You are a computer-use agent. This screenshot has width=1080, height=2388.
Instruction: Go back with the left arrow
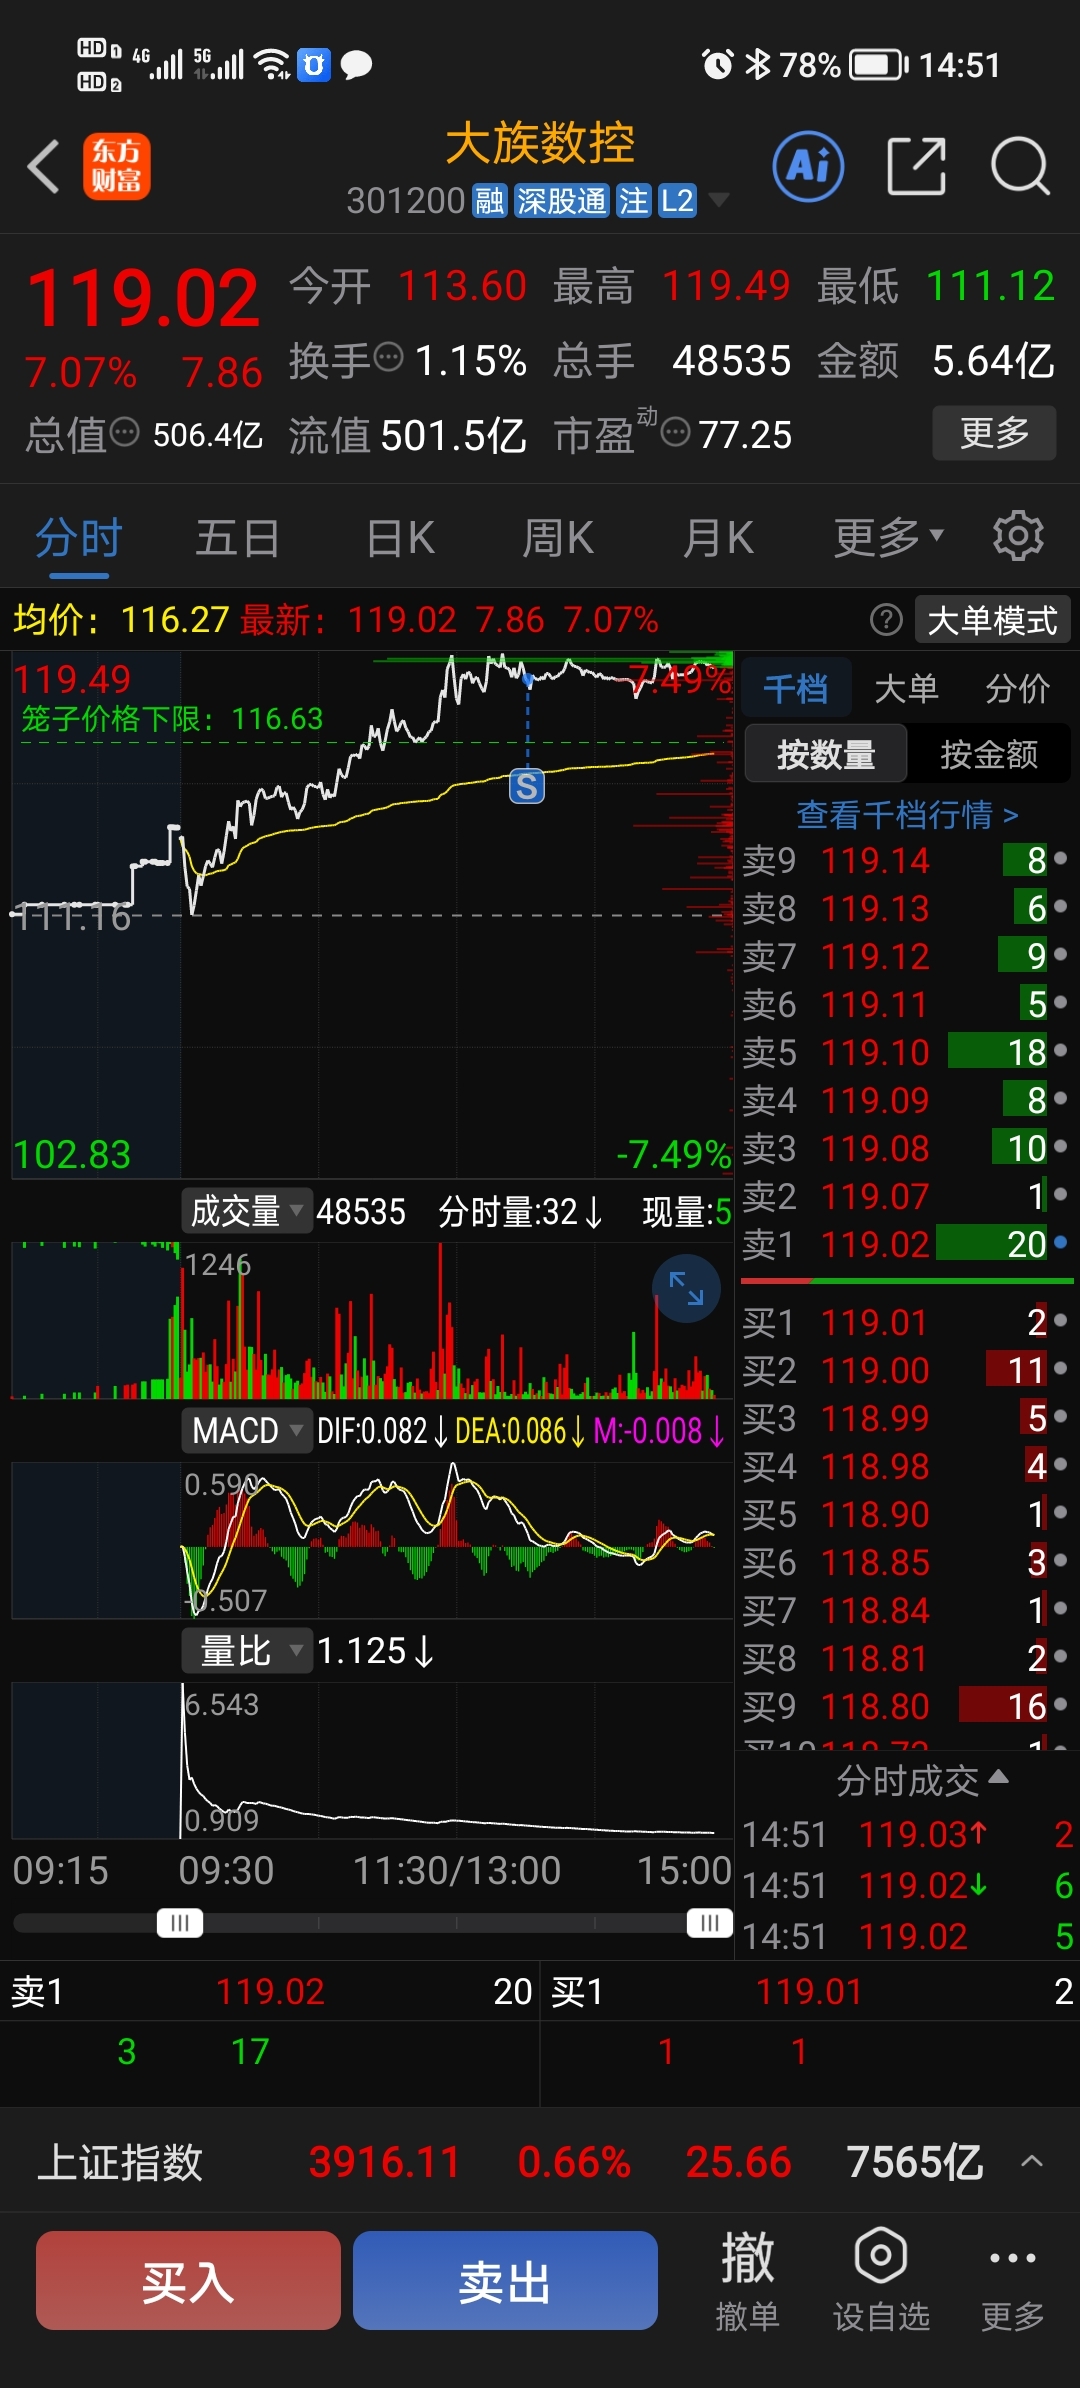tap(43, 166)
